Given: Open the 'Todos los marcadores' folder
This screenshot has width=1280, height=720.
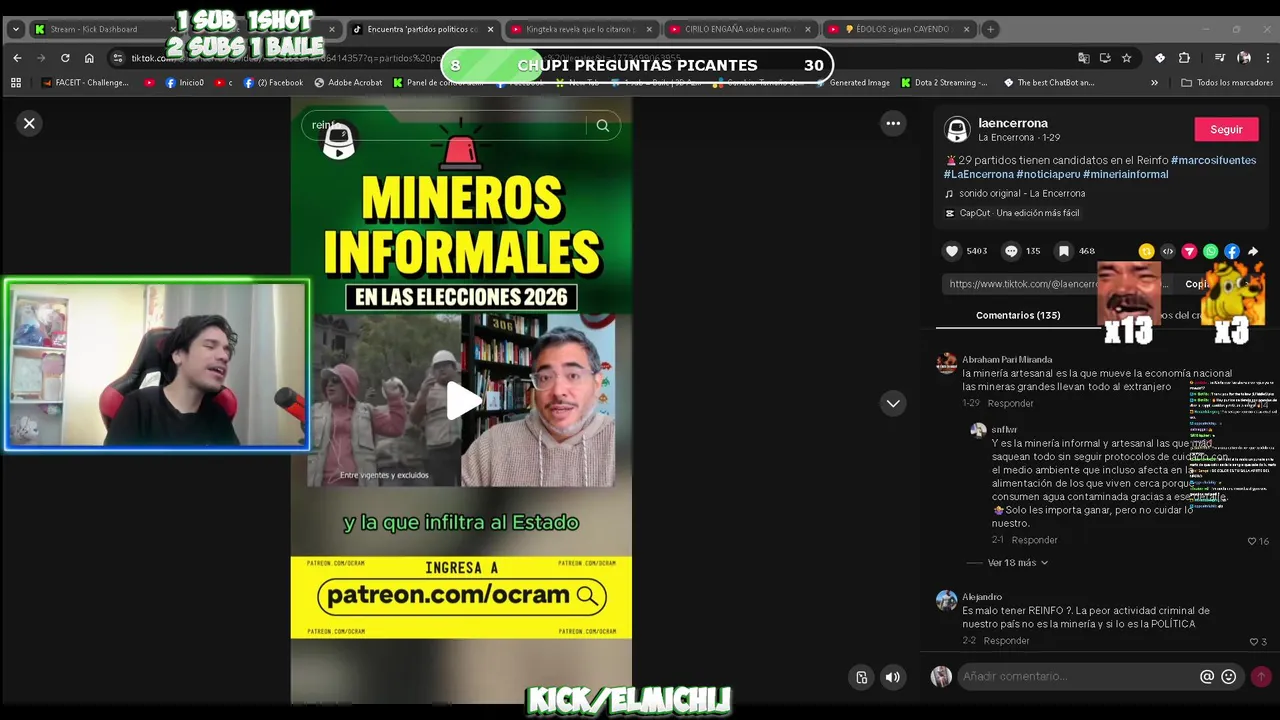Looking at the screenshot, I should coord(1227,83).
